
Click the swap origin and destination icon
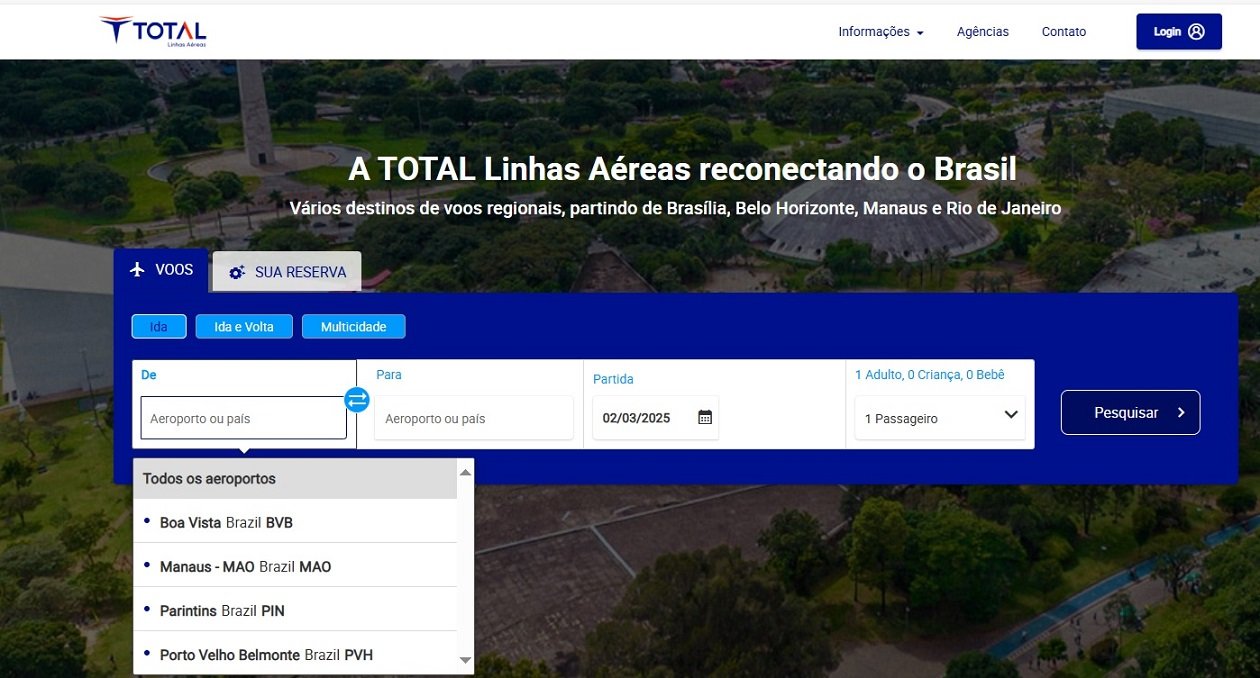357,400
